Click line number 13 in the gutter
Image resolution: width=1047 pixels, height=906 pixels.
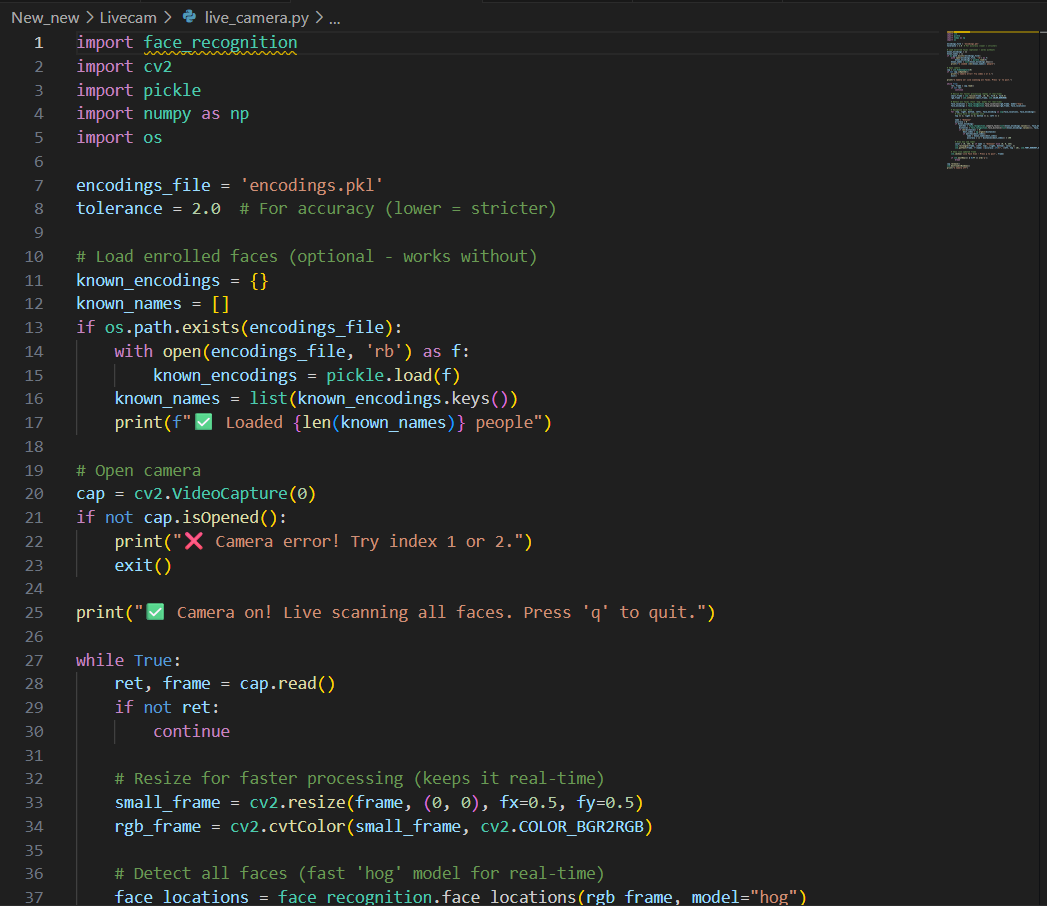[35, 327]
